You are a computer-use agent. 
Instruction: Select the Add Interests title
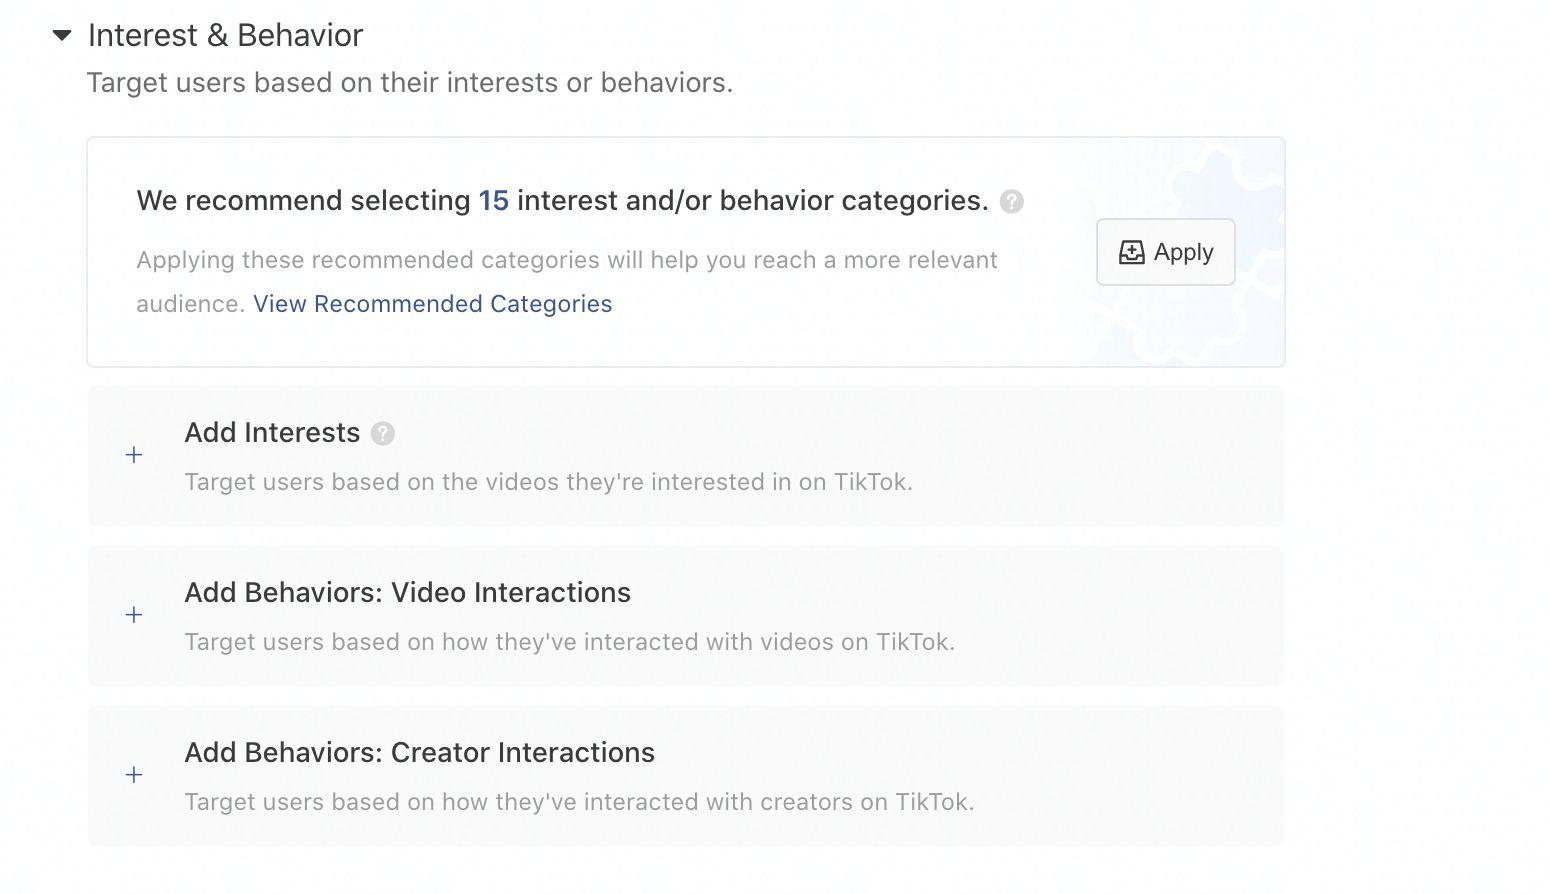coord(272,433)
